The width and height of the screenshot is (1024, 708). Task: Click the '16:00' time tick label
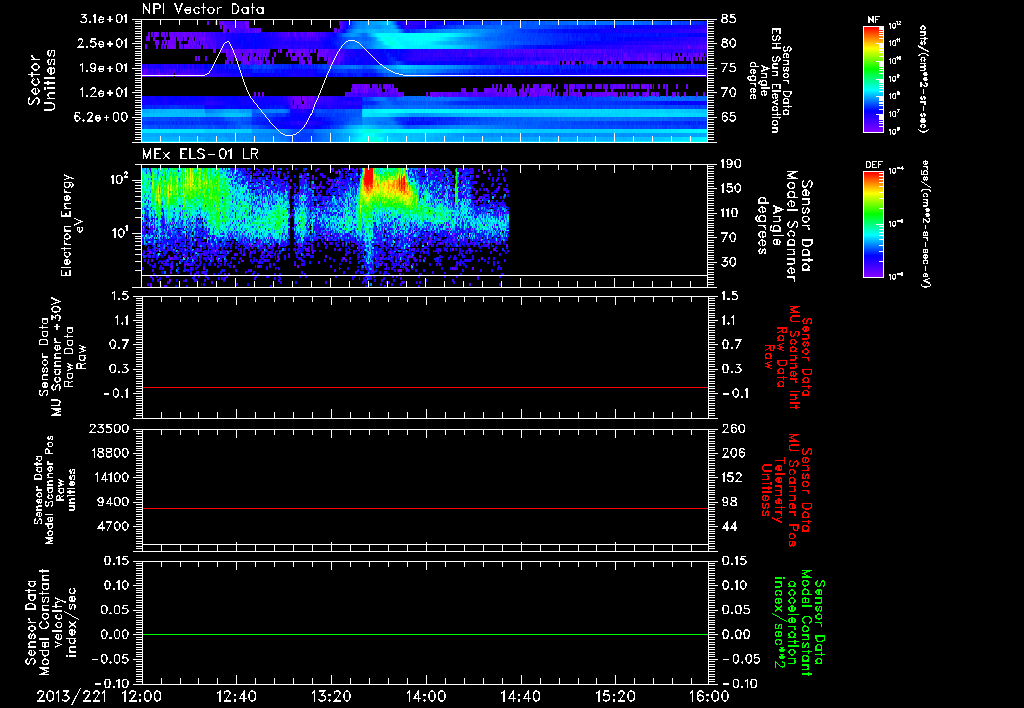tap(709, 696)
